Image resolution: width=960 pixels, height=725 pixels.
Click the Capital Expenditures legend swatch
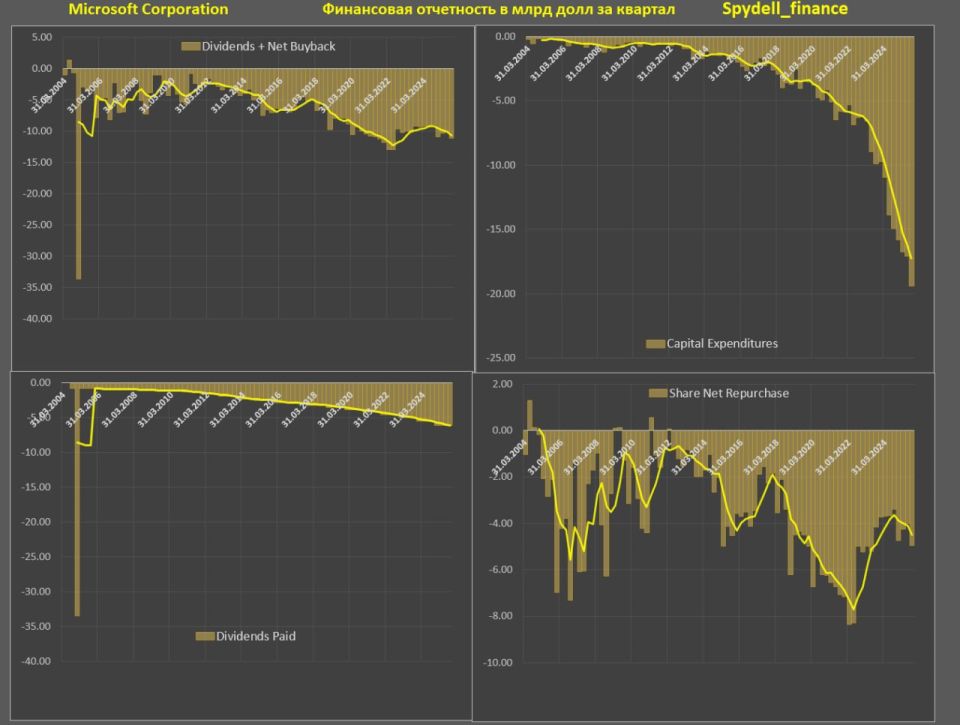tap(655, 344)
